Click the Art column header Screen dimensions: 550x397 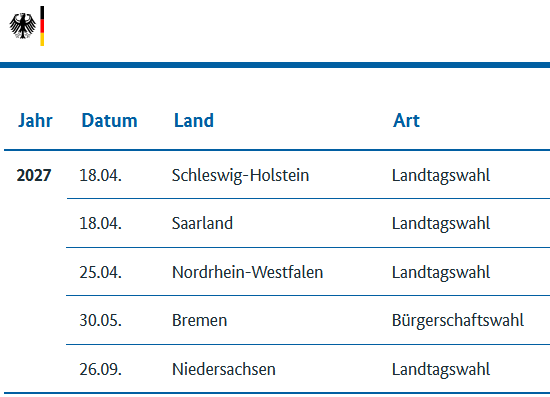[406, 120]
